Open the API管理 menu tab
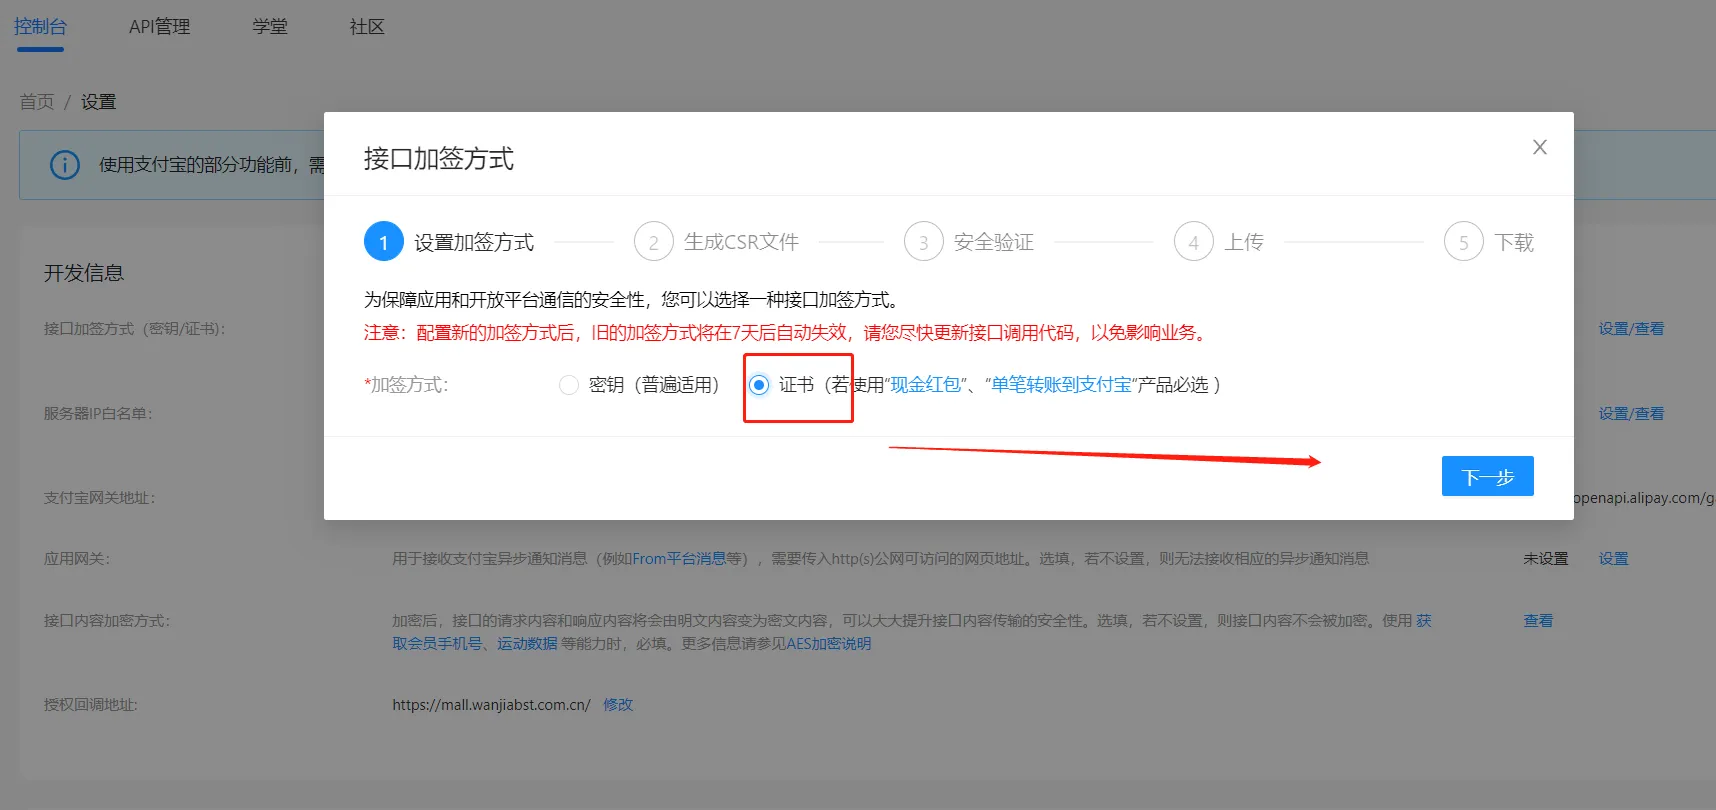Screen dimensions: 1716x810 coord(159,27)
